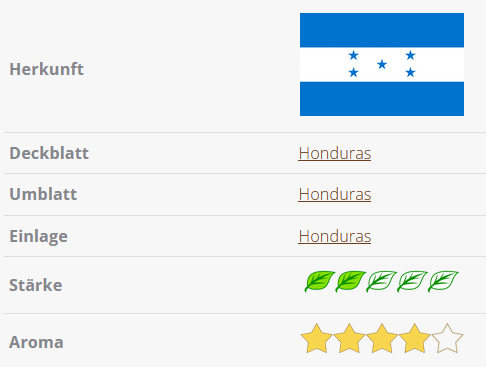Click the Deckblatt label

coord(49,153)
